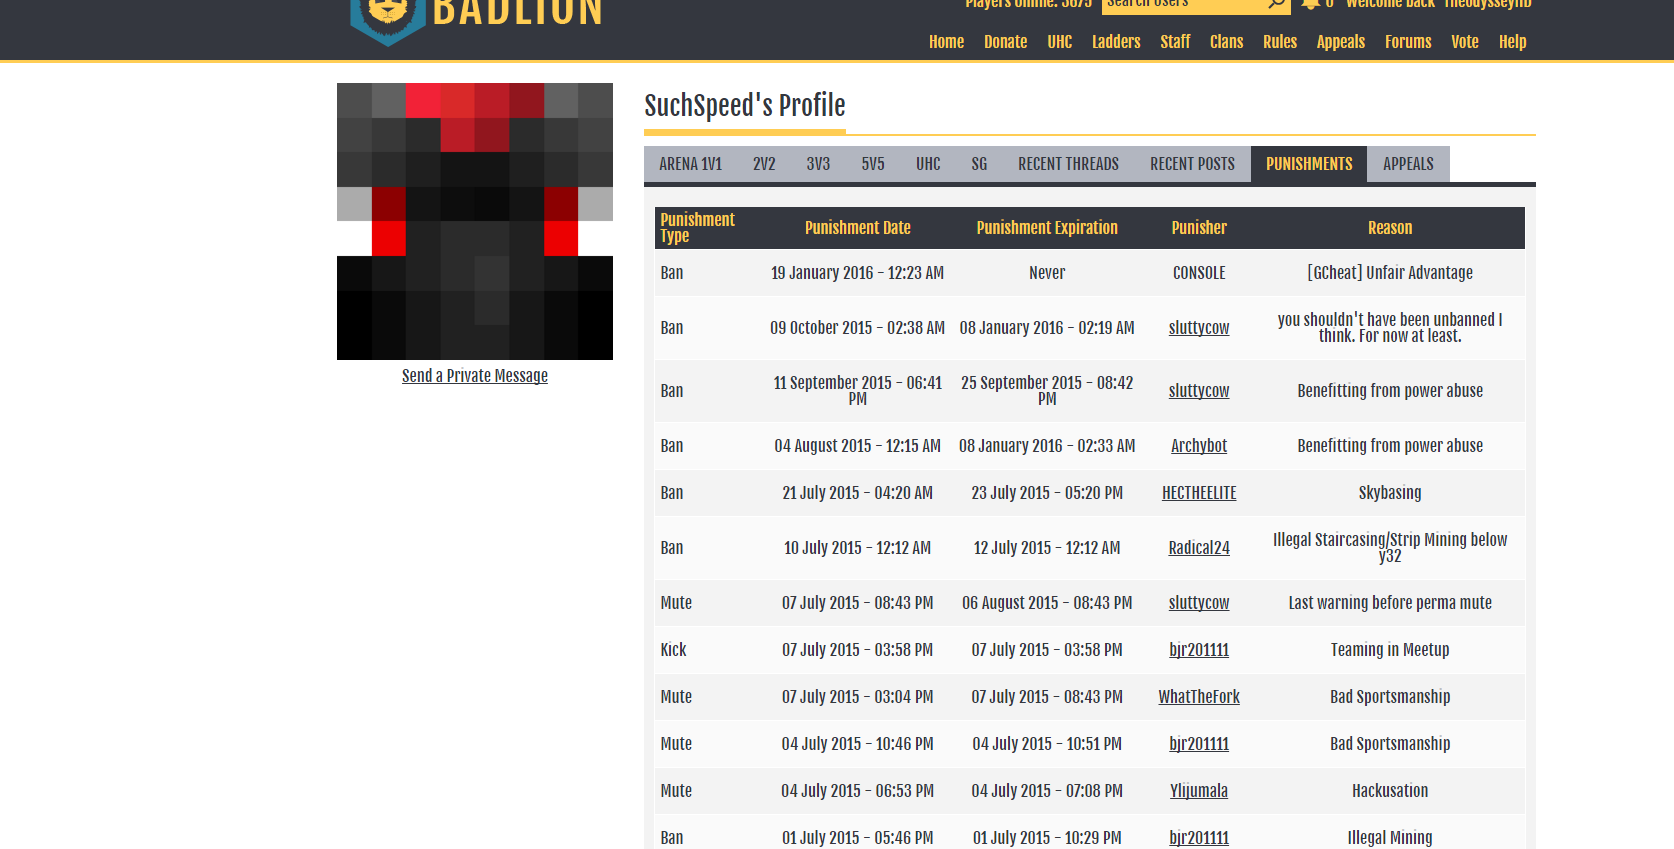
Task: Open the Clans menu item
Action: (x=1226, y=42)
